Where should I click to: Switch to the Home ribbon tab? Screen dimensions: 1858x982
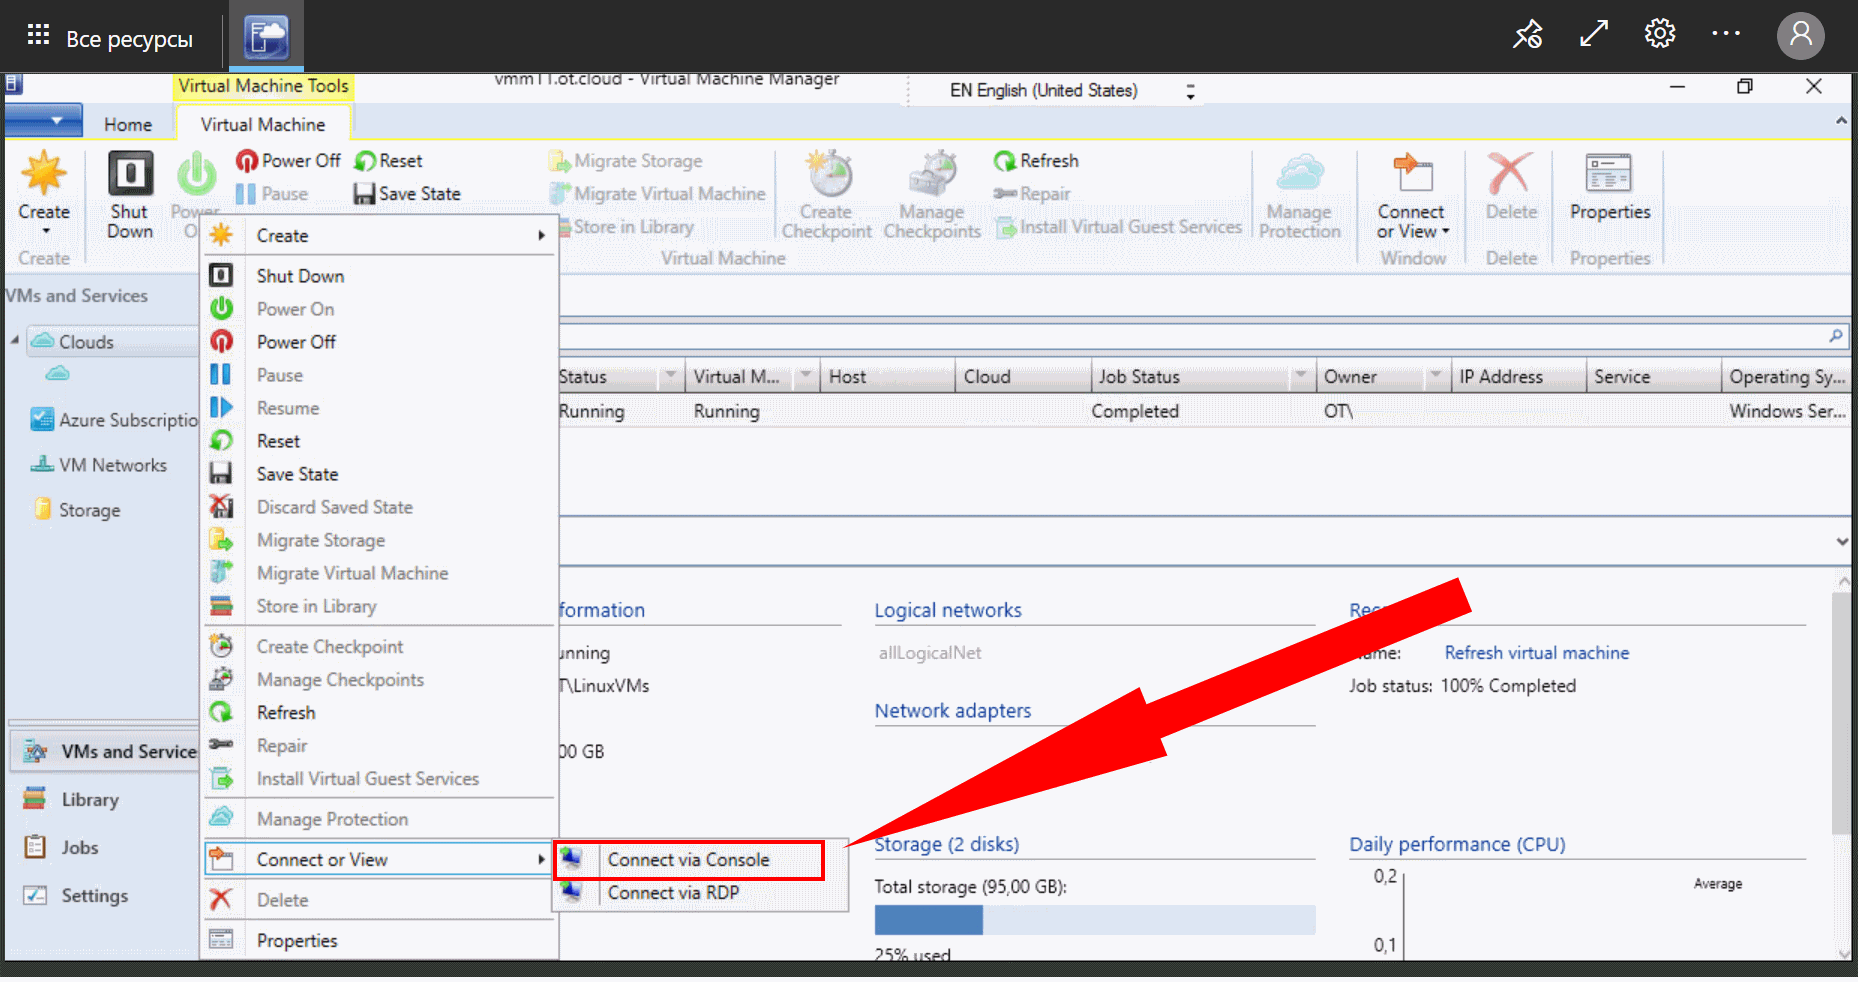[x=128, y=125]
